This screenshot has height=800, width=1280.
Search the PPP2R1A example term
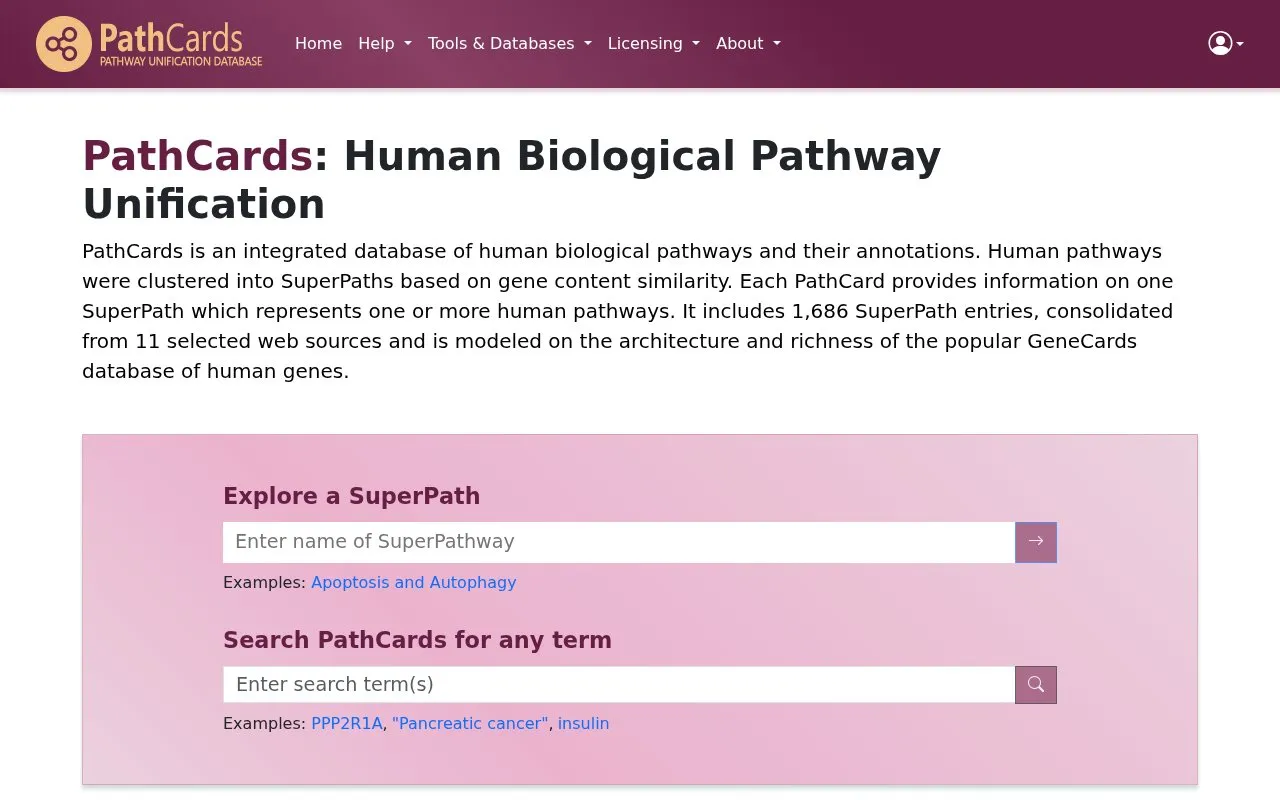tap(347, 723)
